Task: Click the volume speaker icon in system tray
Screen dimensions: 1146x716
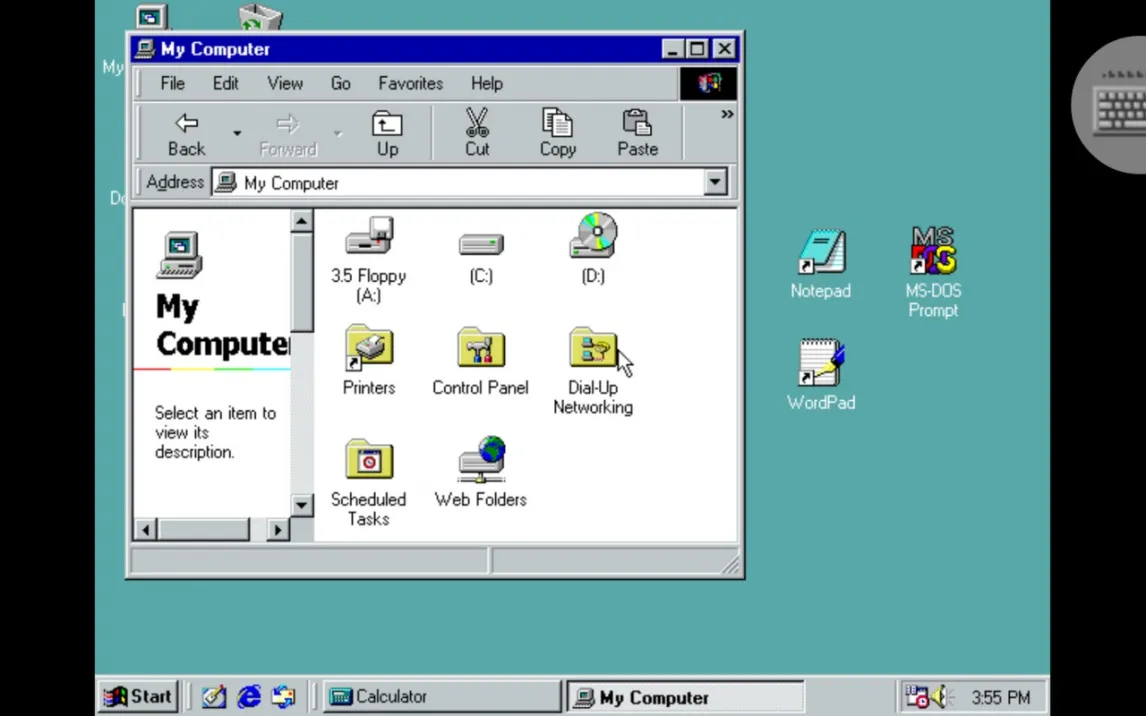Action: 939,697
